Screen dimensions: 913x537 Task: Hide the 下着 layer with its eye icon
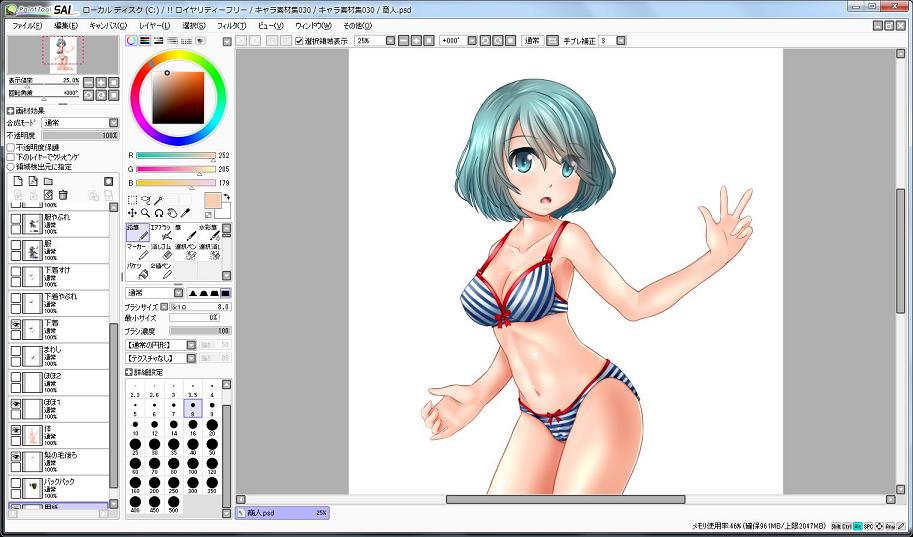[16, 325]
